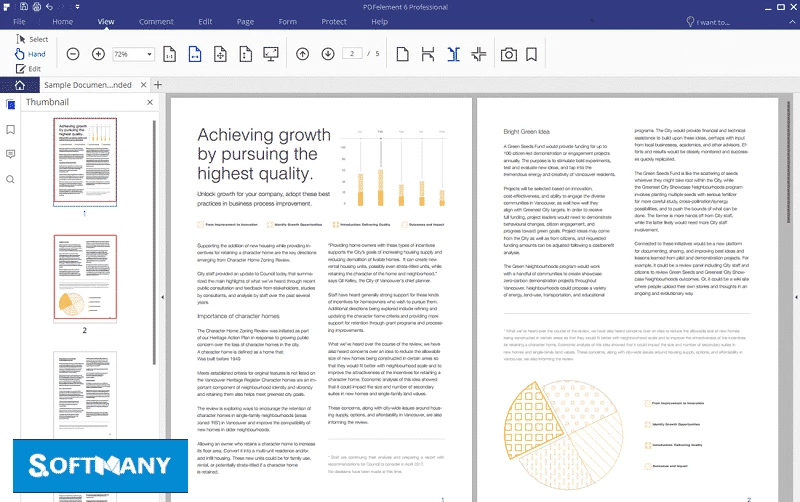The image size is (800, 502).
Task: Open the Comments panel in the left sidebar
Action: [10, 154]
